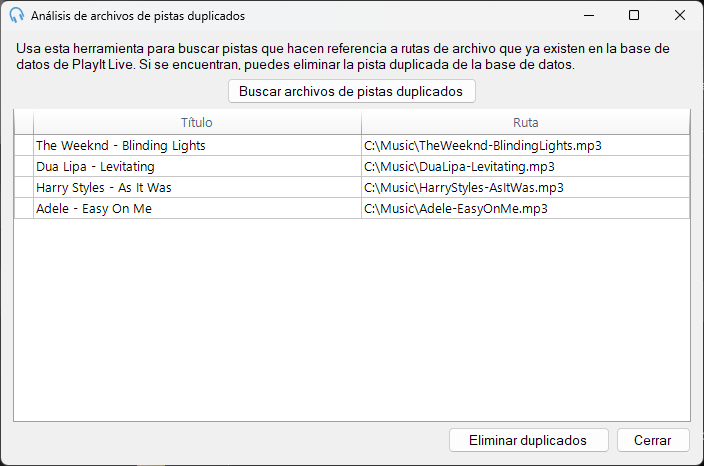Click the DuaLipa-Levitating.mp3 path cell
The width and height of the screenshot is (704, 466).
[x=525, y=167]
